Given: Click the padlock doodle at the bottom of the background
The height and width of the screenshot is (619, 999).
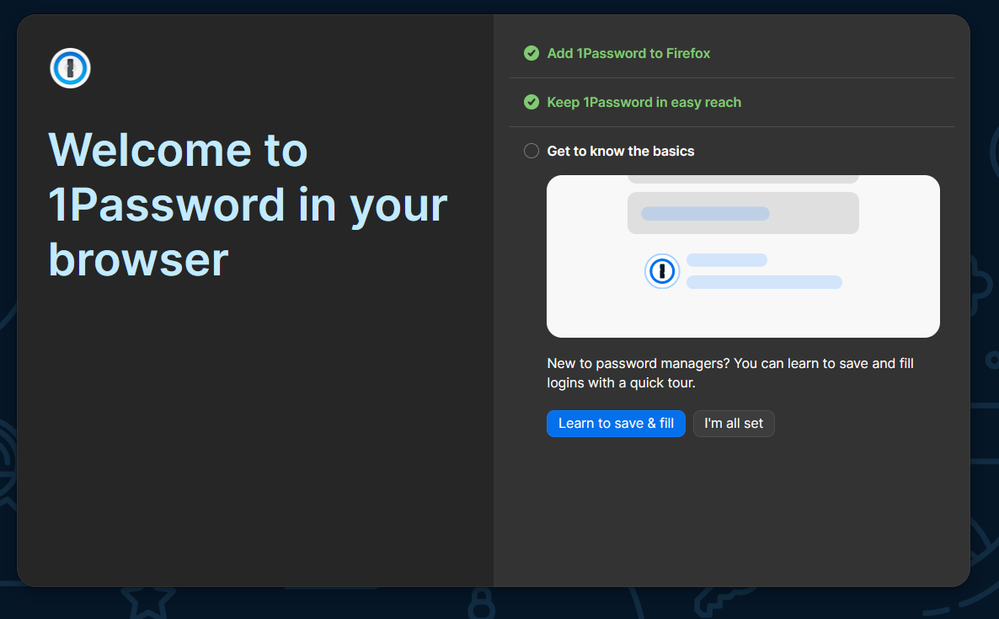Looking at the screenshot, I should pos(483,605).
